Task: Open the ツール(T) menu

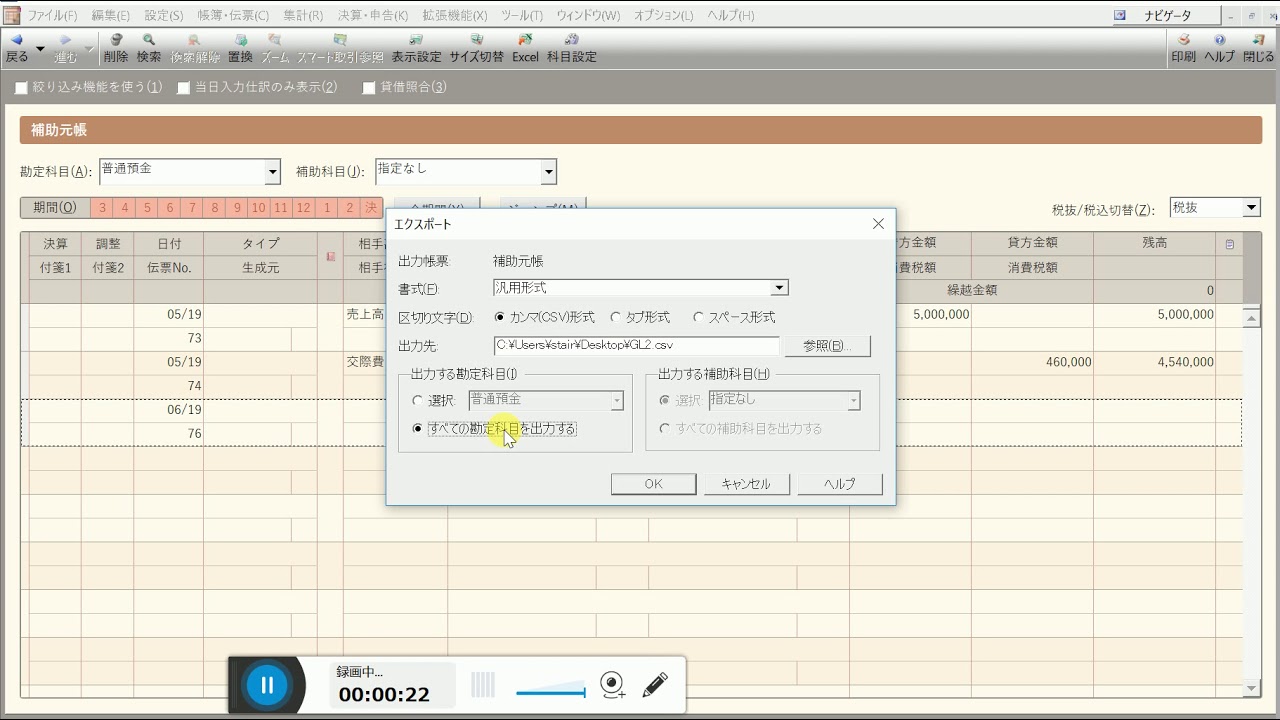Action: (521, 16)
